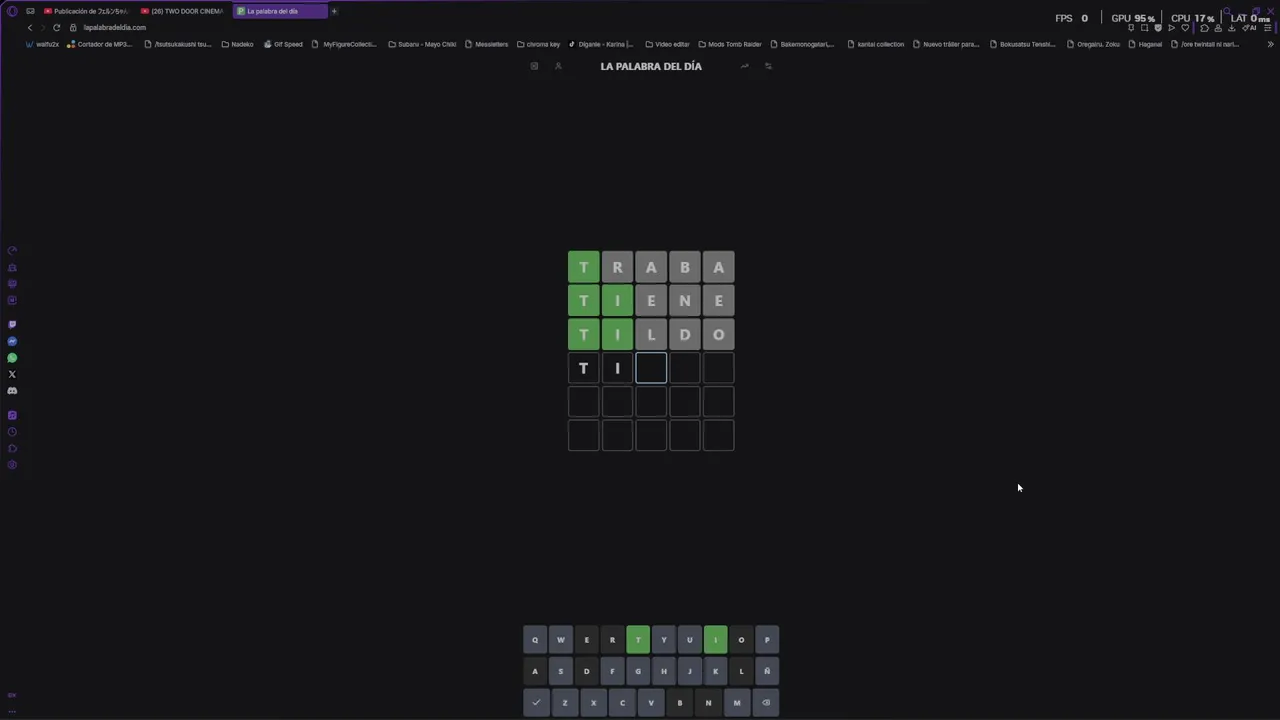
Task: Open the easy setup menu icon
Action: pyautogui.click(x=1268, y=28)
